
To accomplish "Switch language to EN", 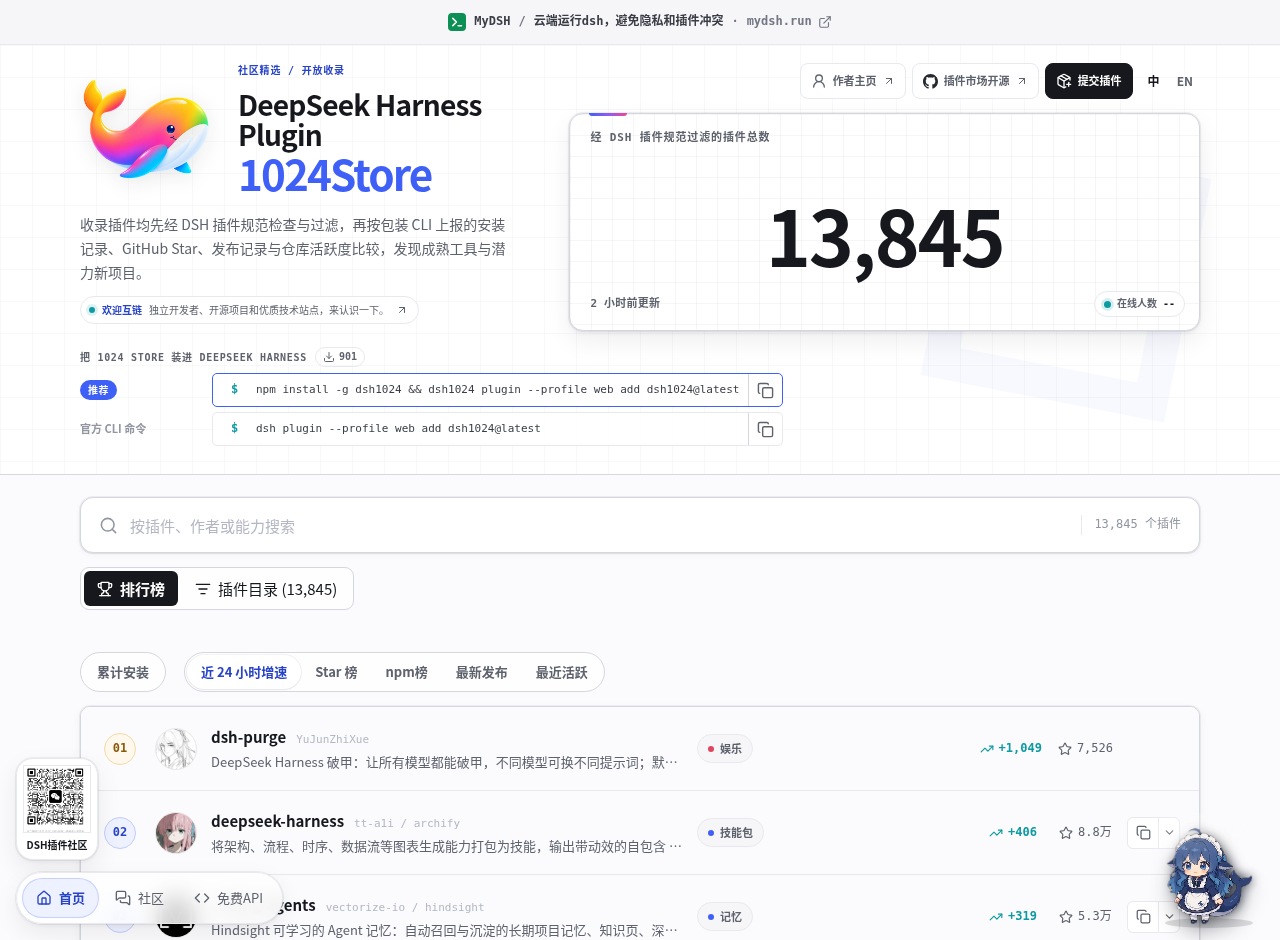I will click(1185, 81).
